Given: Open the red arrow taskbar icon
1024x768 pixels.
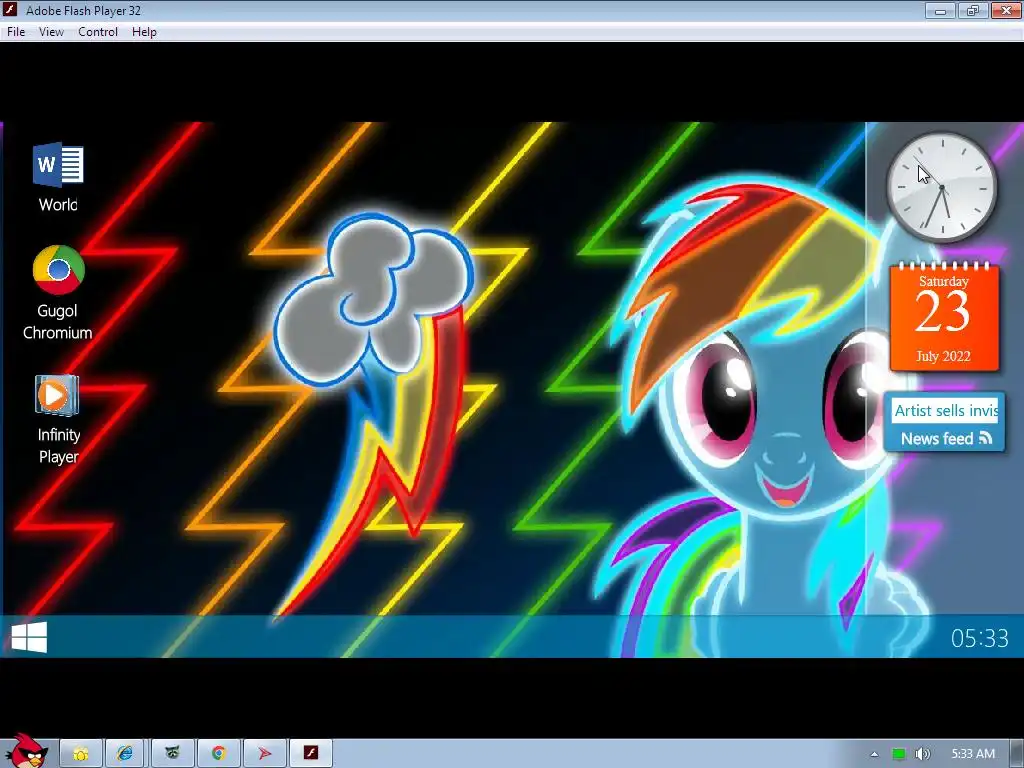Looking at the screenshot, I should [264, 754].
